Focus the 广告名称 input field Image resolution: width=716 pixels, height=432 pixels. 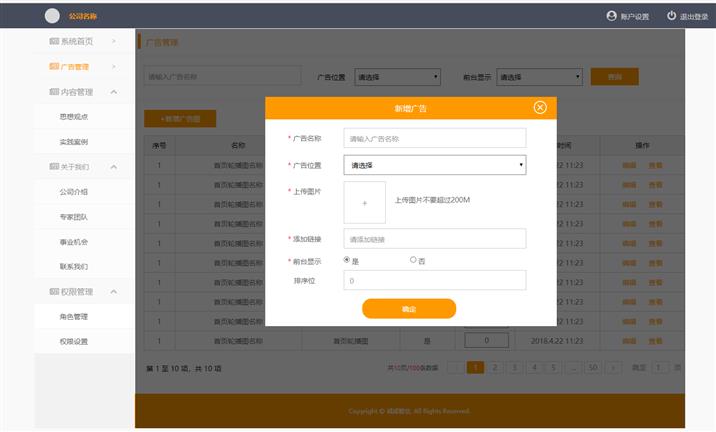(434, 138)
